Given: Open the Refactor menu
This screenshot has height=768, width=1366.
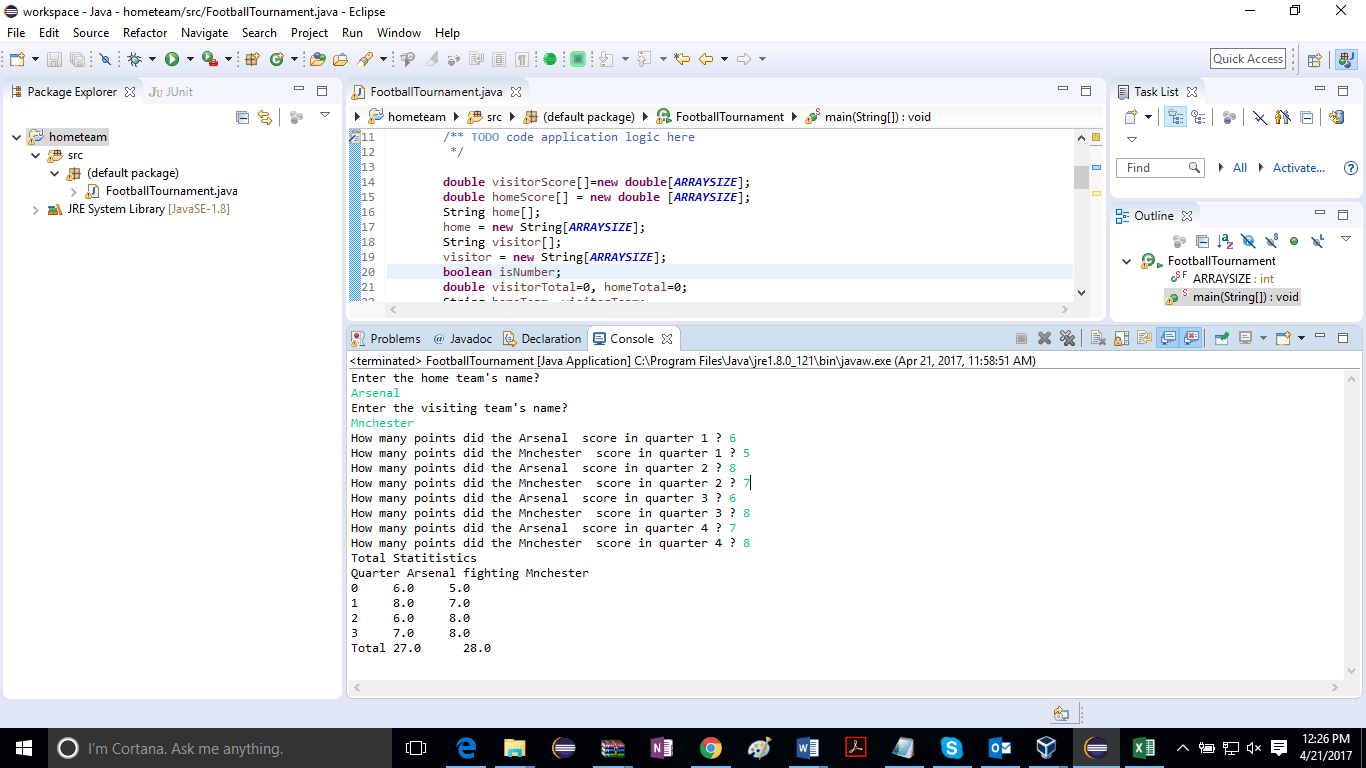Looking at the screenshot, I should pyautogui.click(x=145, y=33).
